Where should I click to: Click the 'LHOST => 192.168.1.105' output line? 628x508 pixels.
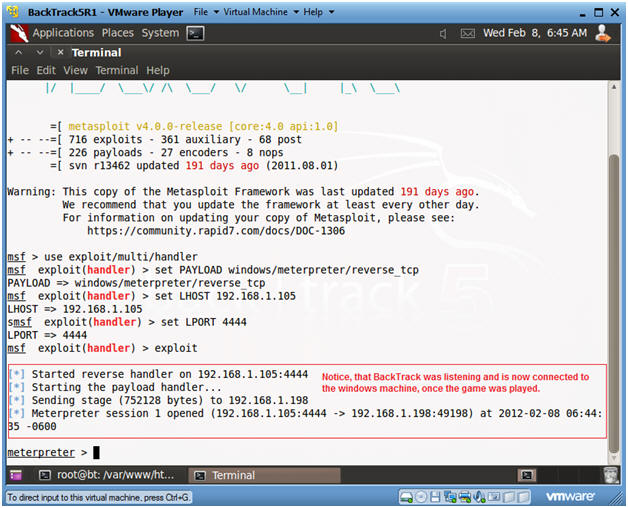(x=74, y=309)
